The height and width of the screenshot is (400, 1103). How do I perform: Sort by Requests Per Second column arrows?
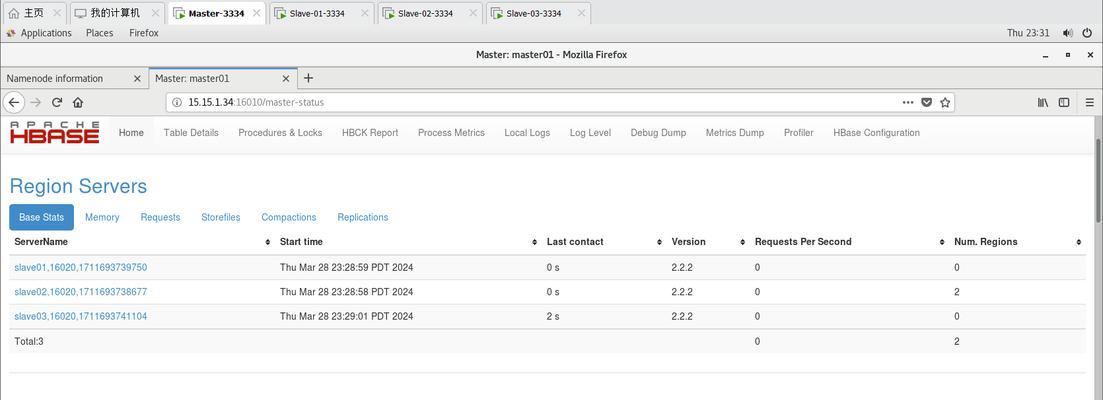coord(942,242)
